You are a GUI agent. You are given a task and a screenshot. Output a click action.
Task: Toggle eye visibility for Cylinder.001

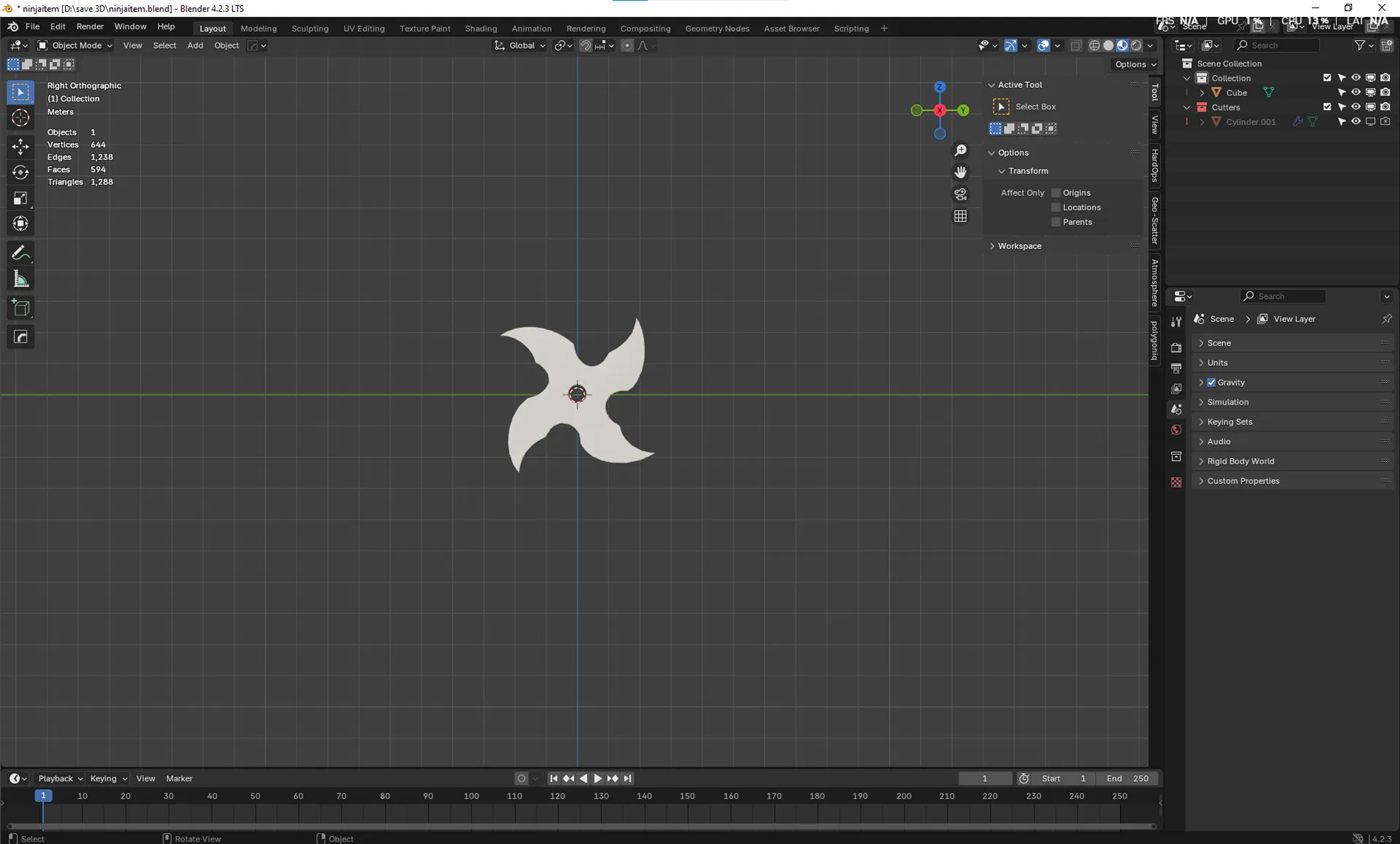click(x=1356, y=122)
